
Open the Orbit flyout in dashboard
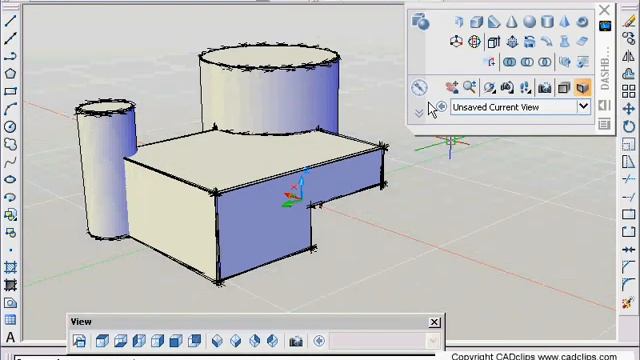[489, 87]
